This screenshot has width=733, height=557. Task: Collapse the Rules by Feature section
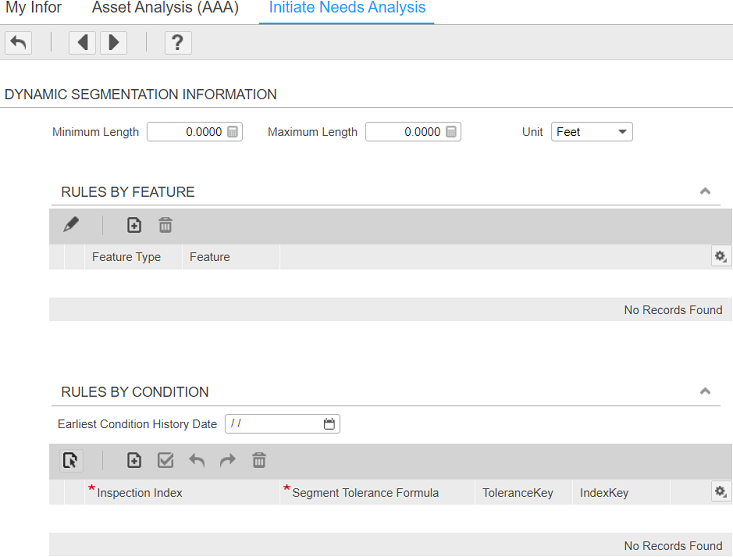tap(705, 191)
